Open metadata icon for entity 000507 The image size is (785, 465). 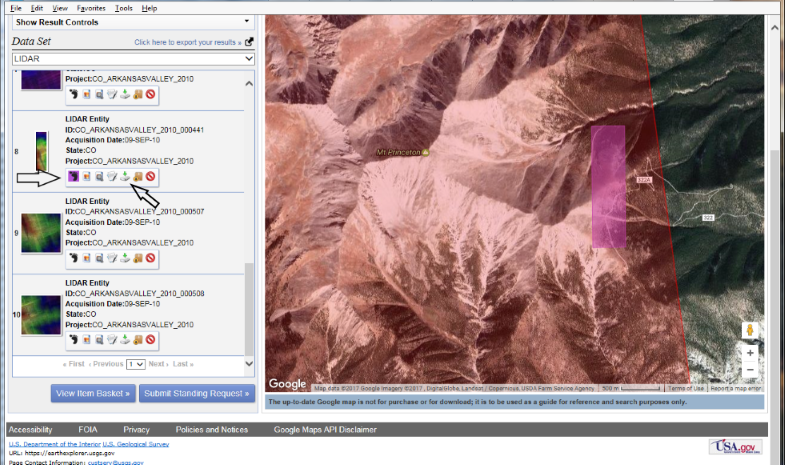coord(99,259)
